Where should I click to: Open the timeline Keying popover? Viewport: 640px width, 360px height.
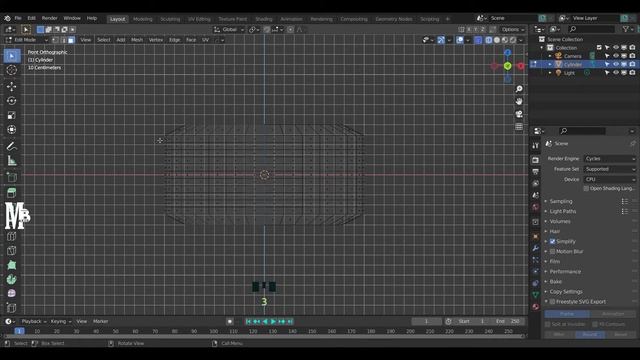pyautogui.click(x=60, y=322)
